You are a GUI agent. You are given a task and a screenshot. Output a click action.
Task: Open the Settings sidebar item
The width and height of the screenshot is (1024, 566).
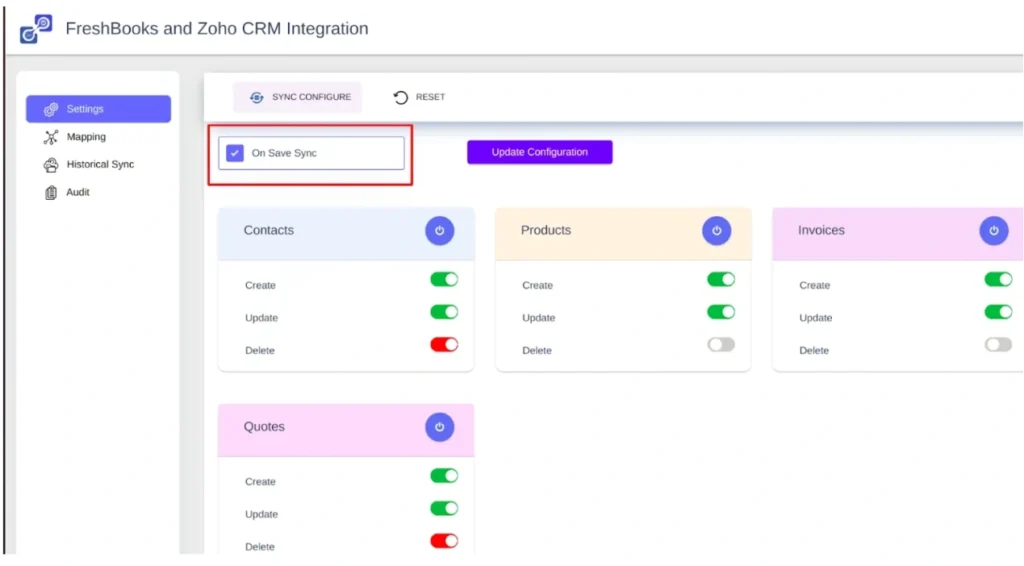pyautogui.click(x=99, y=109)
